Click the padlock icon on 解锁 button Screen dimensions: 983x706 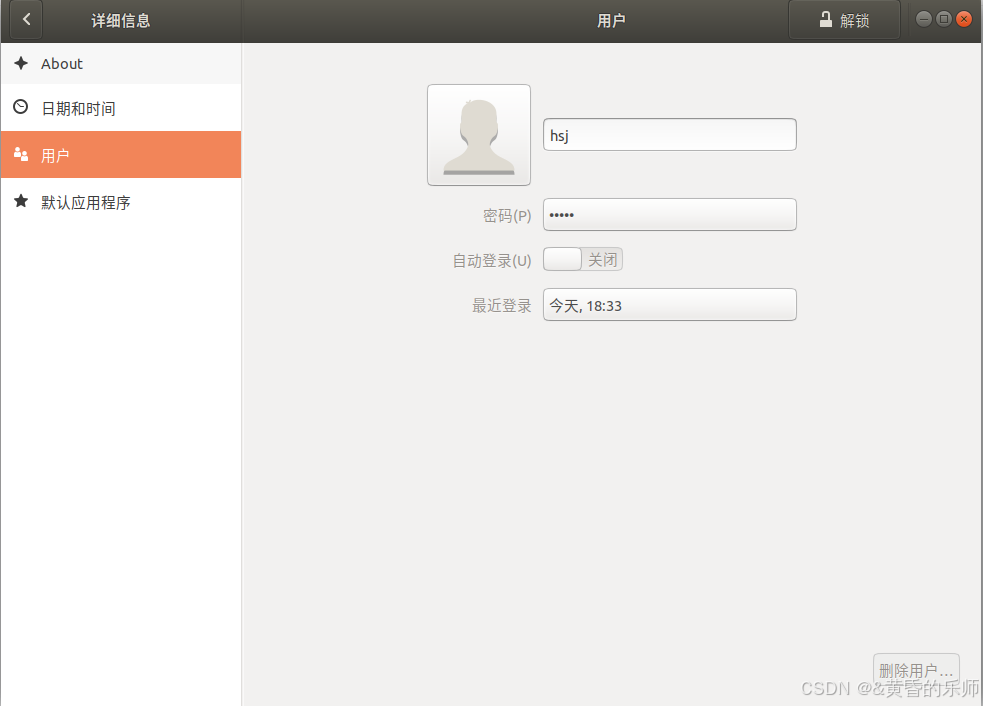coord(826,20)
